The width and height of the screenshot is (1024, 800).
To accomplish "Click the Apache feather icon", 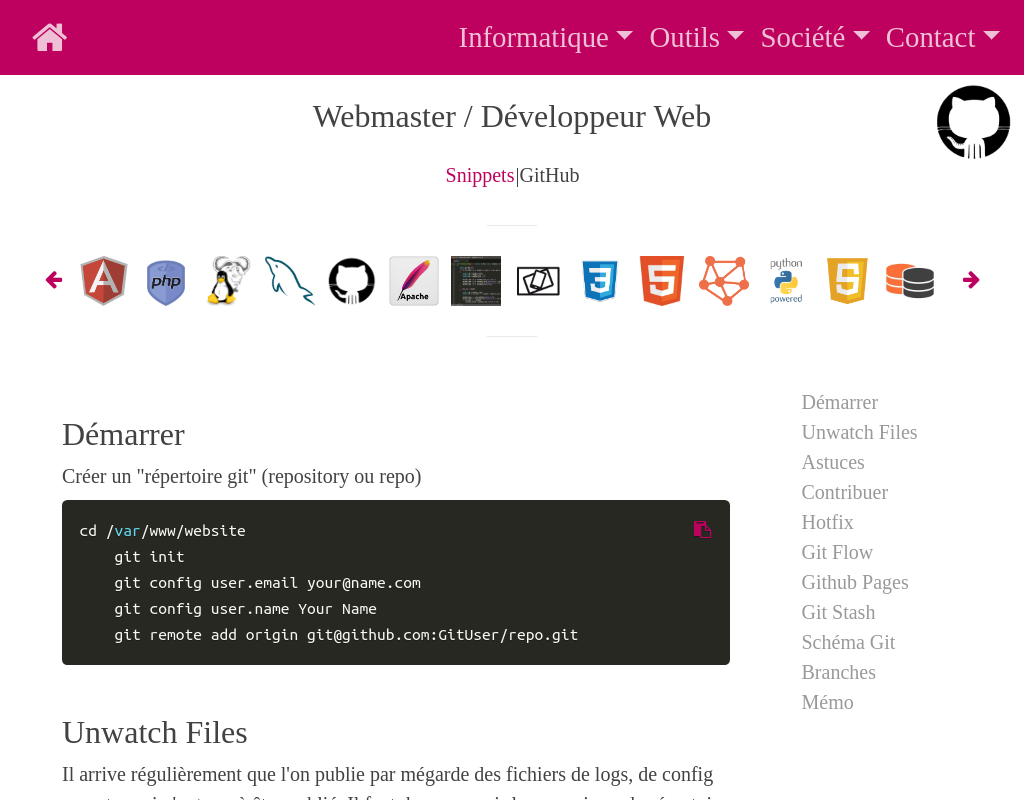I will [413, 281].
